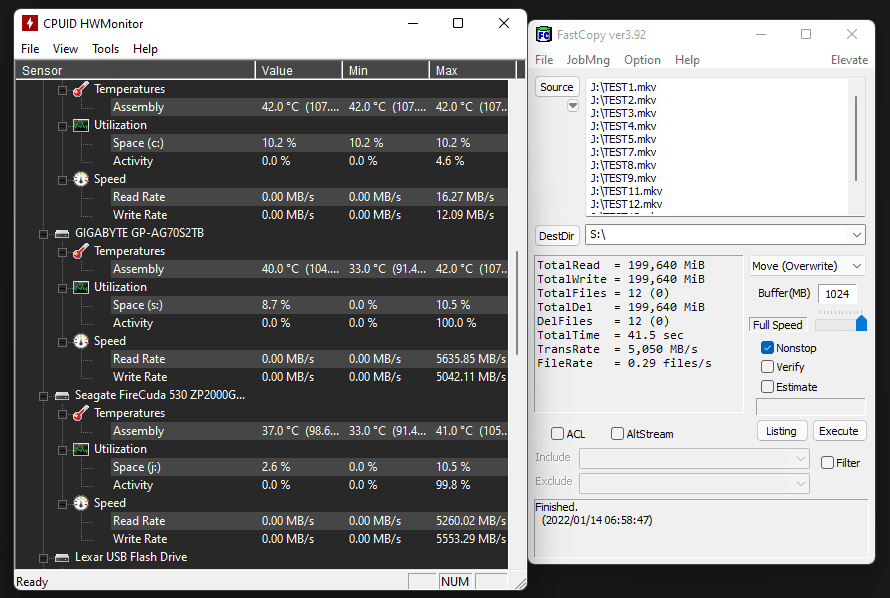Image resolution: width=890 pixels, height=598 pixels.
Task: Collapse Seagate Utilization branch
Action: pos(62,450)
